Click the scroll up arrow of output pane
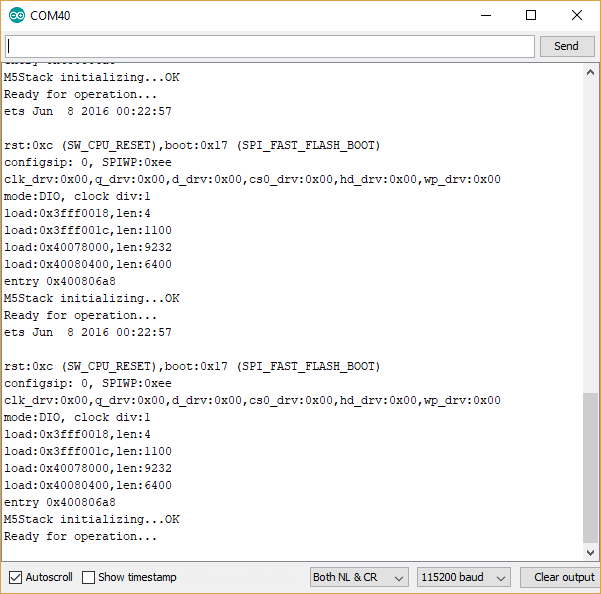This screenshot has height=594, width=601. pos(590,72)
